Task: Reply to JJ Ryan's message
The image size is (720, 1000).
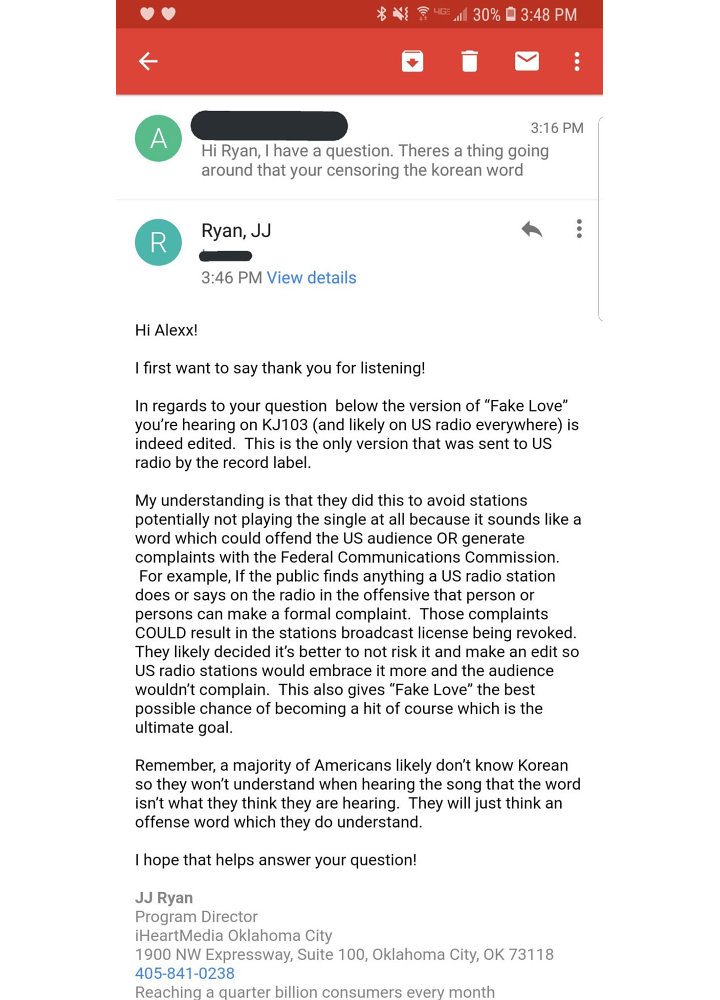Action: coord(531,229)
